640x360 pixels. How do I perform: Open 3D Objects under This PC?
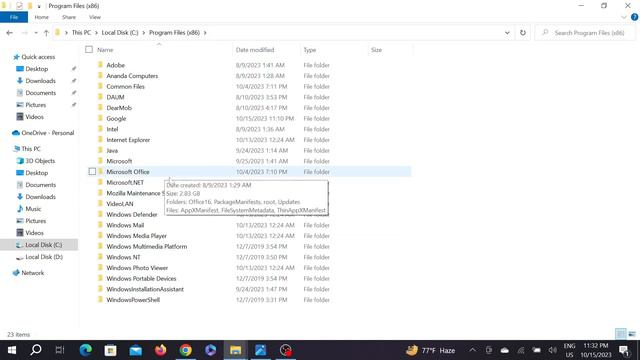pos(40,161)
